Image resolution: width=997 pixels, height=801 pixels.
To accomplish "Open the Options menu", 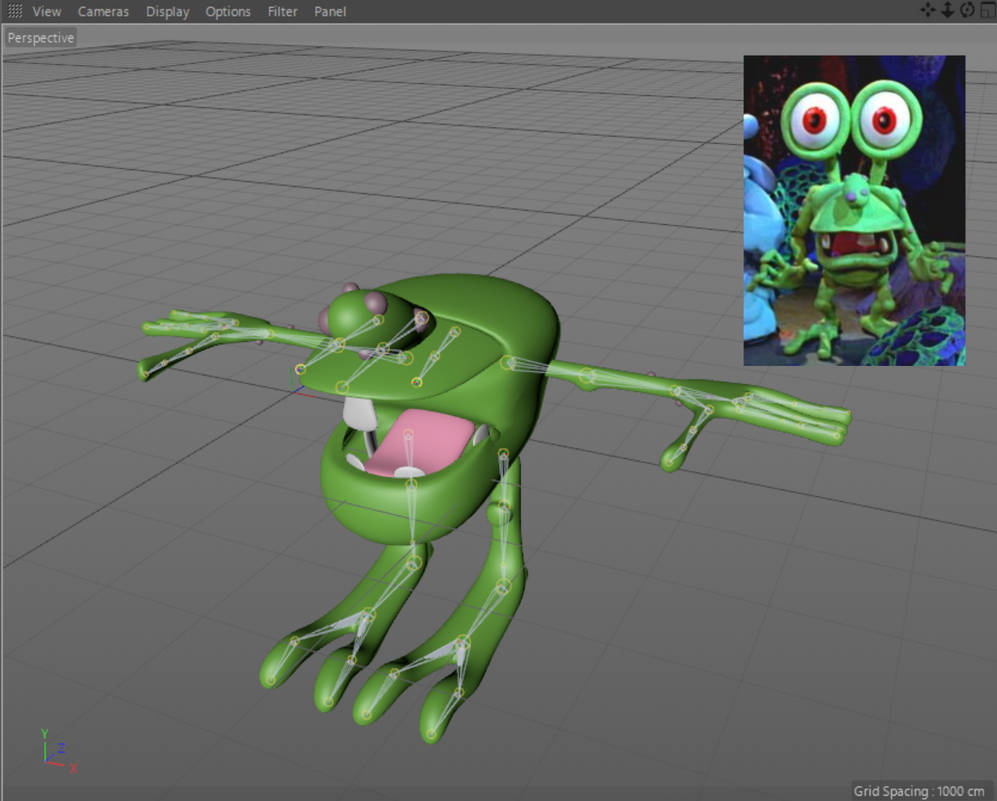I will (228, 11).
